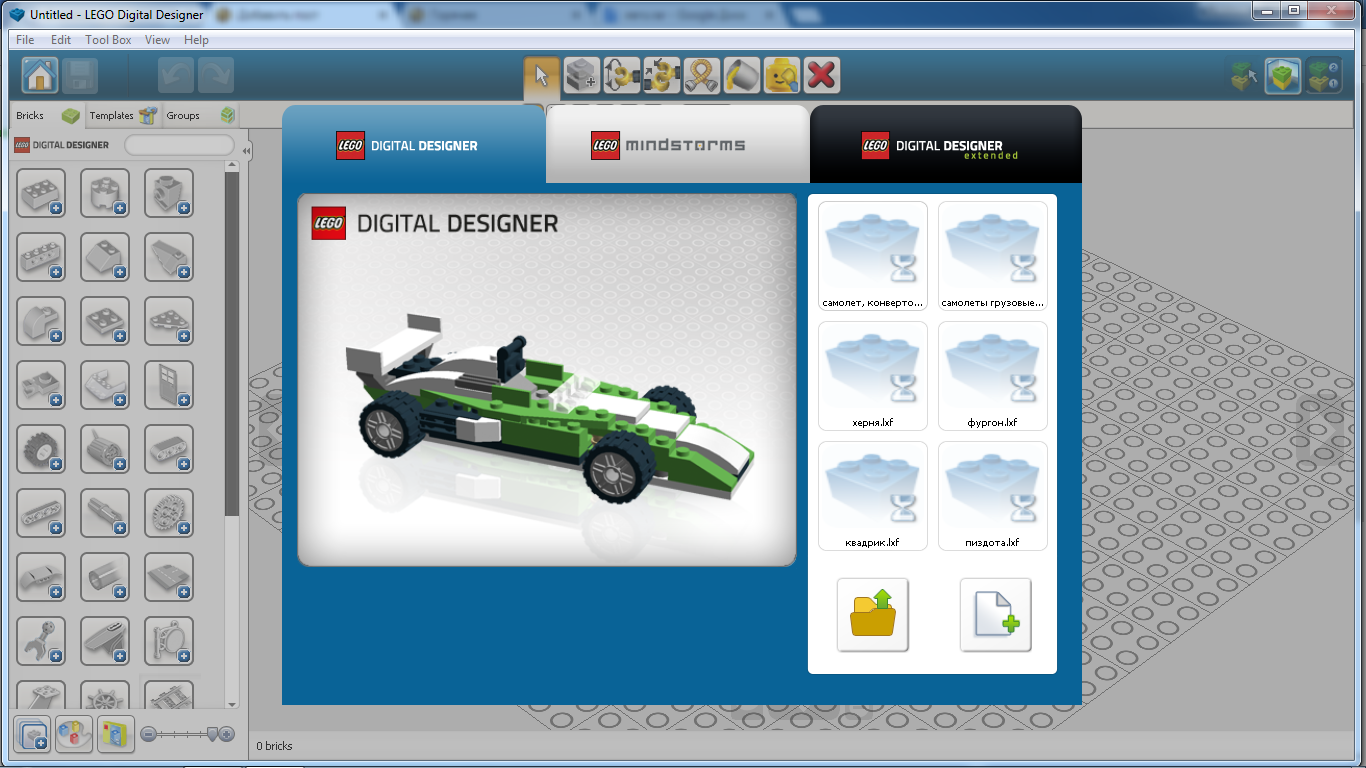Open the Tool Box menu
Image resolution: width=1366 pixels, height=768 pixels.
pos(108,40)
